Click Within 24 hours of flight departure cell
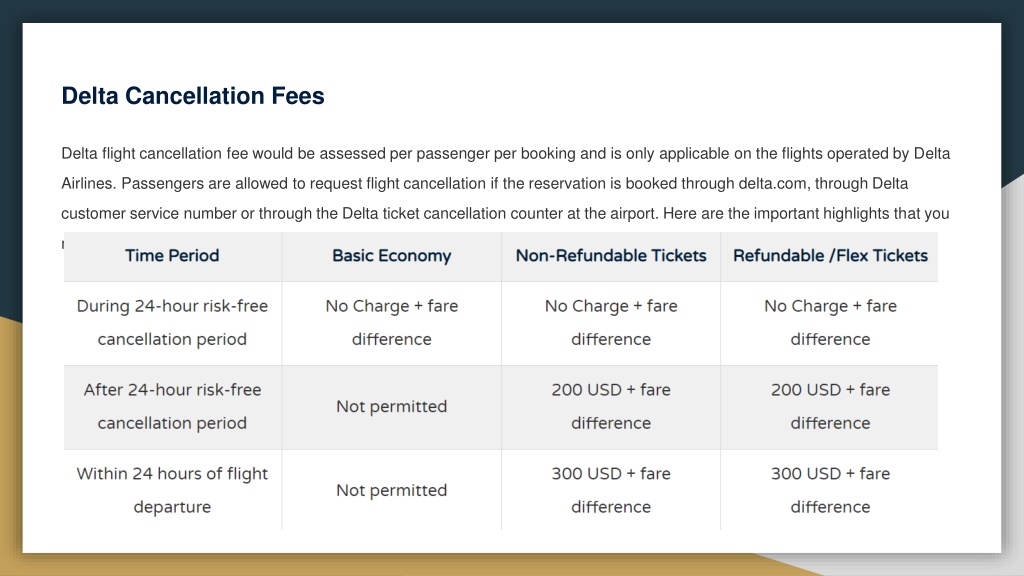 pyautogui.click(x=172, y=490)
